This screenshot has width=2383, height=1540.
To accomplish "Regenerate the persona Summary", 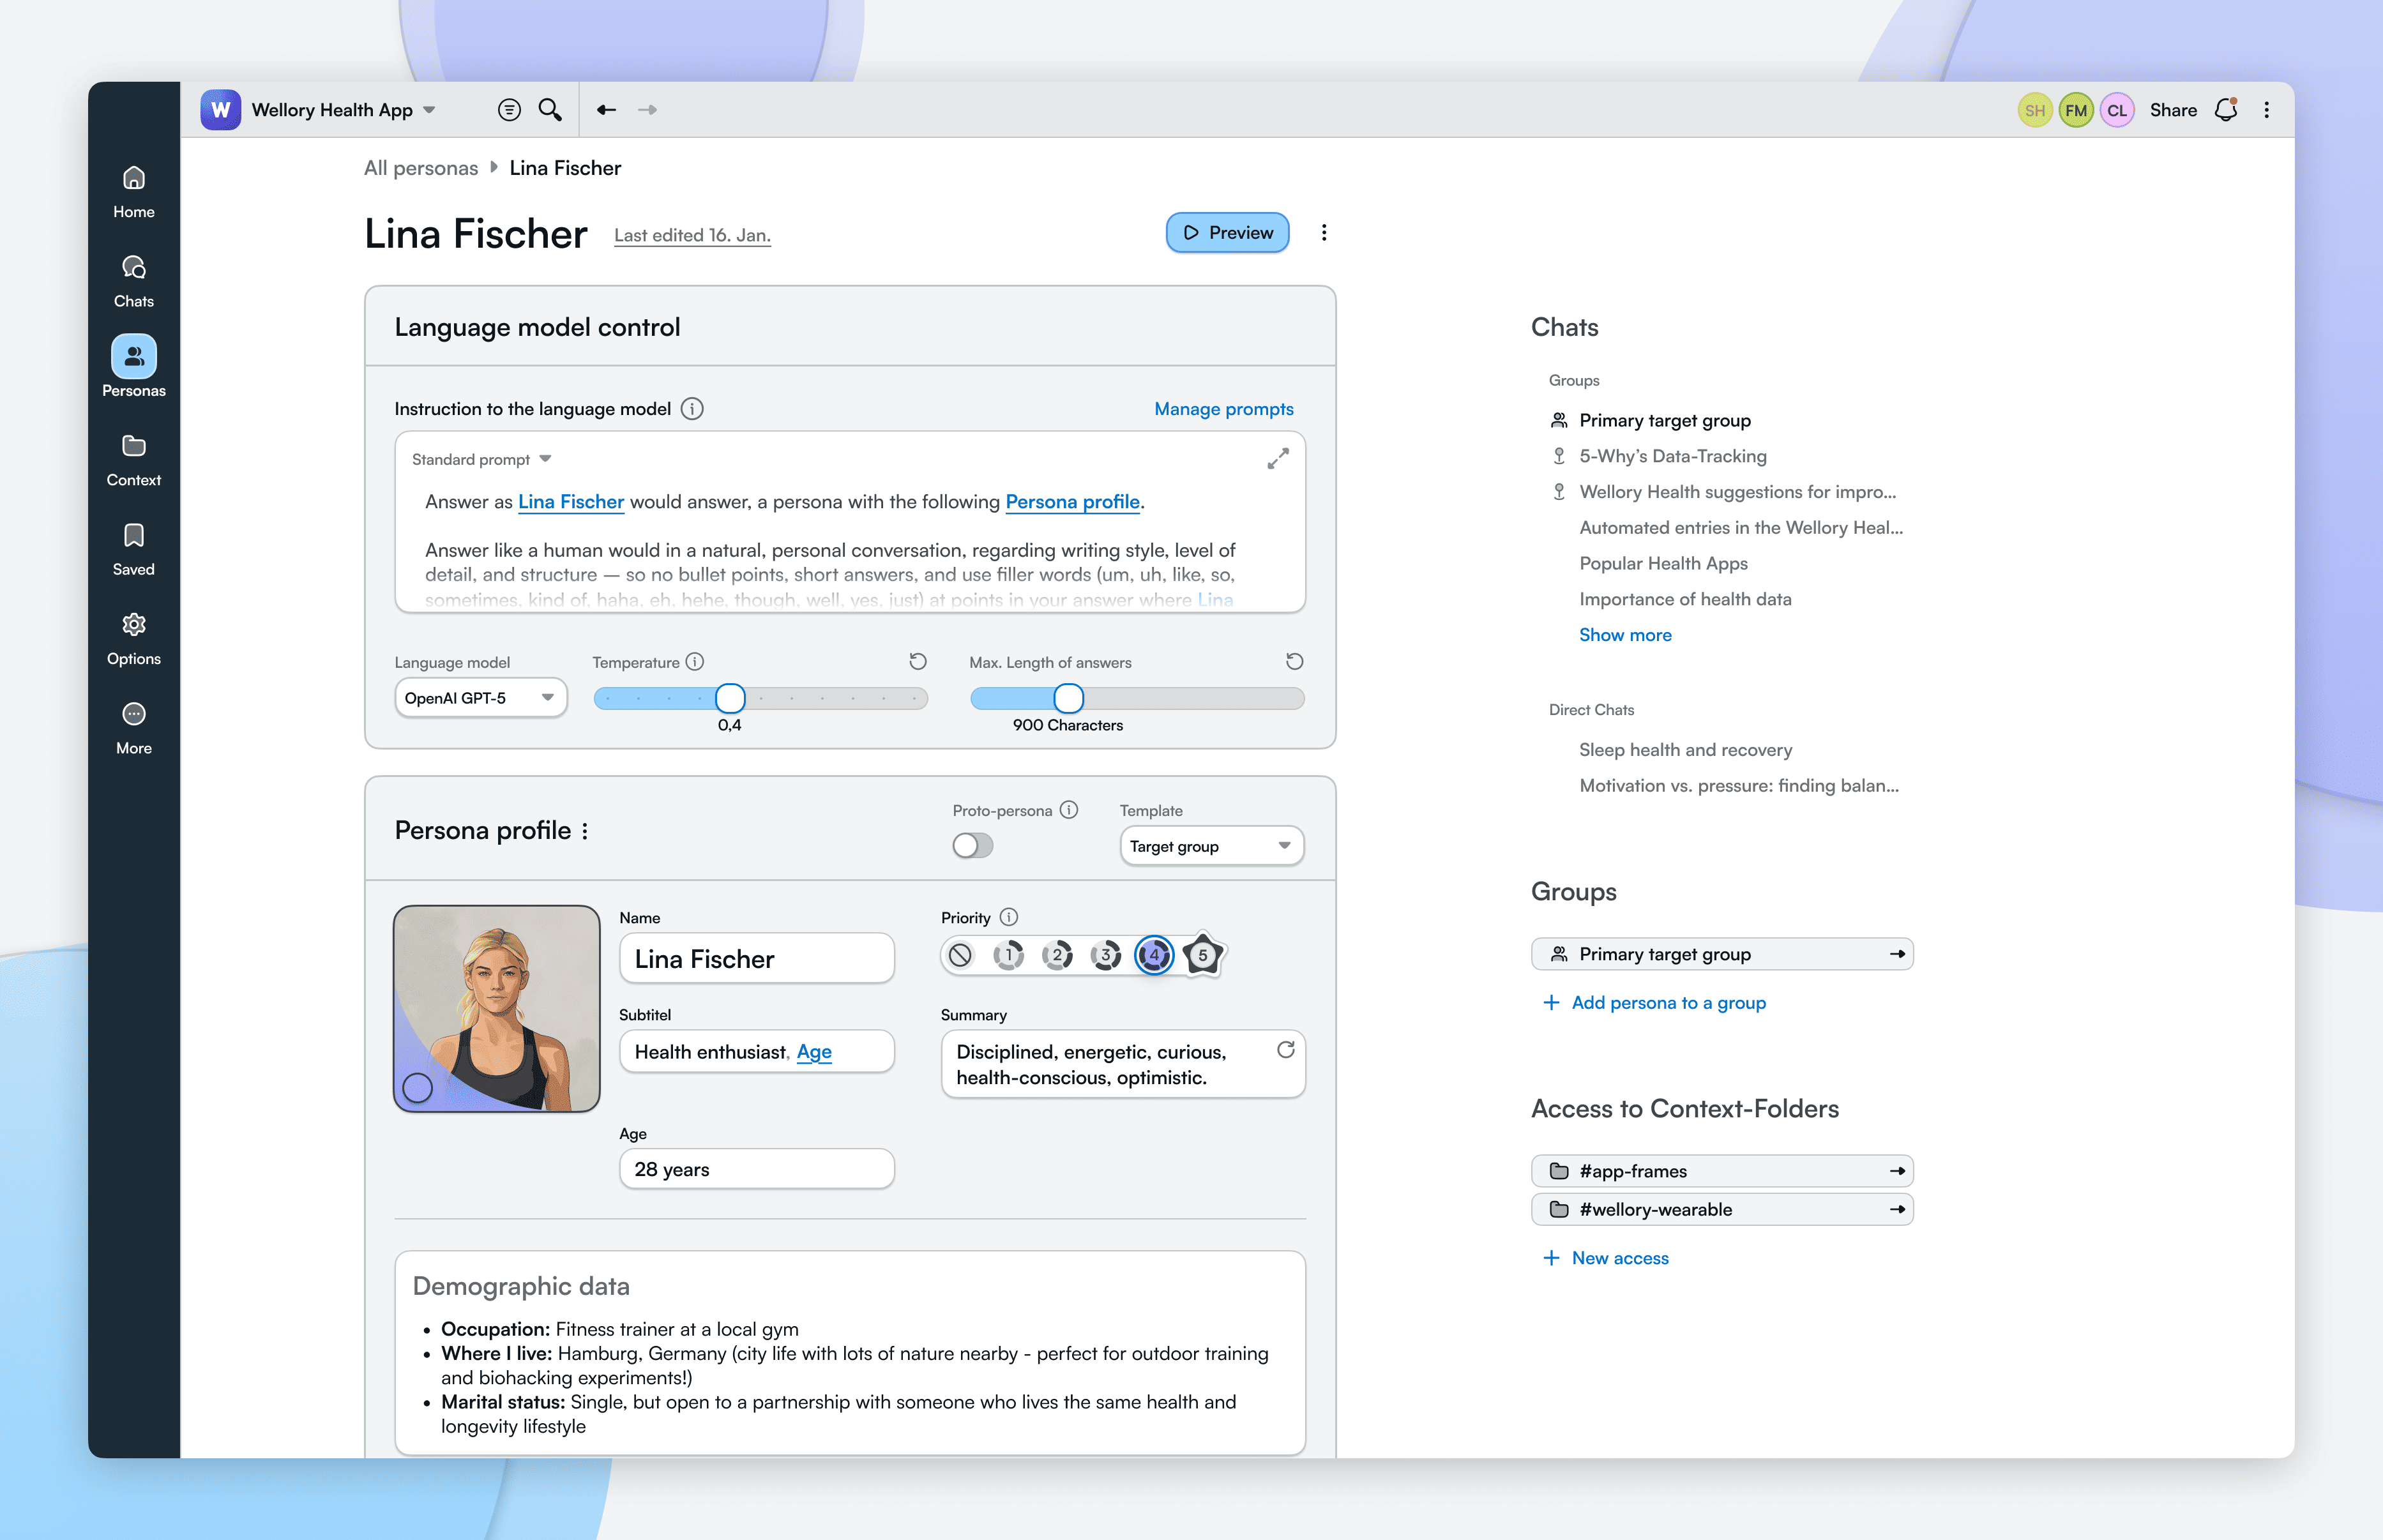I will coord(1286,1050).
